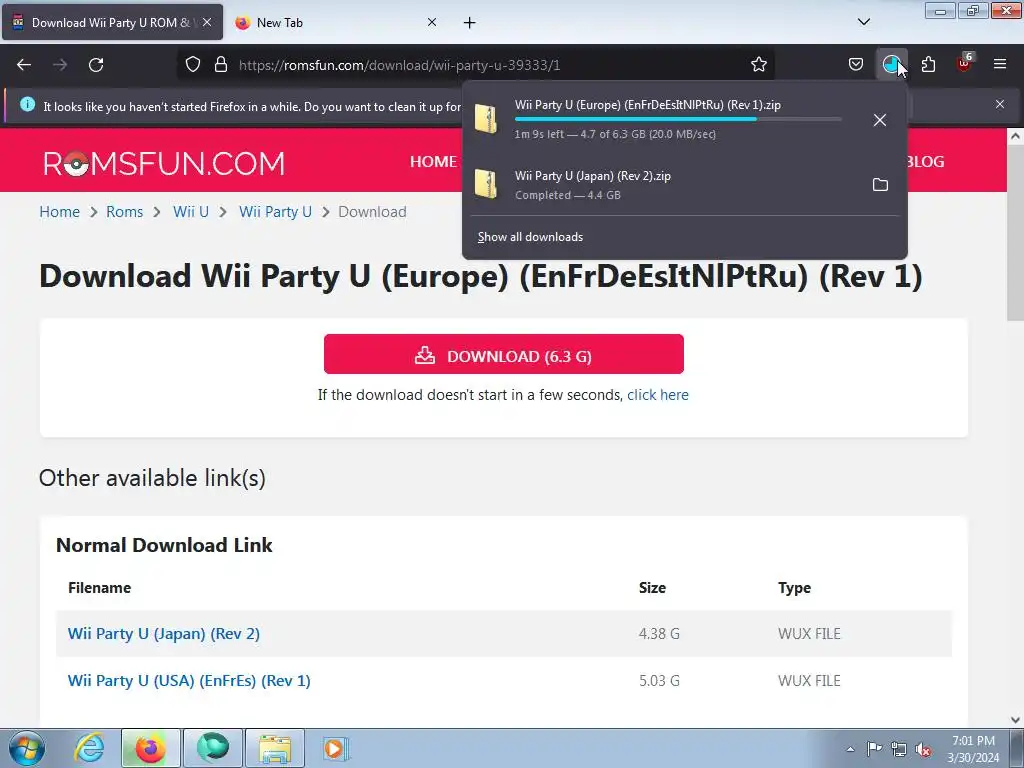Image resolution: width=1024 pixels, height=768 pixels.
Task: Open the uBlock Origin extension icon
Action: pos(965,63)
